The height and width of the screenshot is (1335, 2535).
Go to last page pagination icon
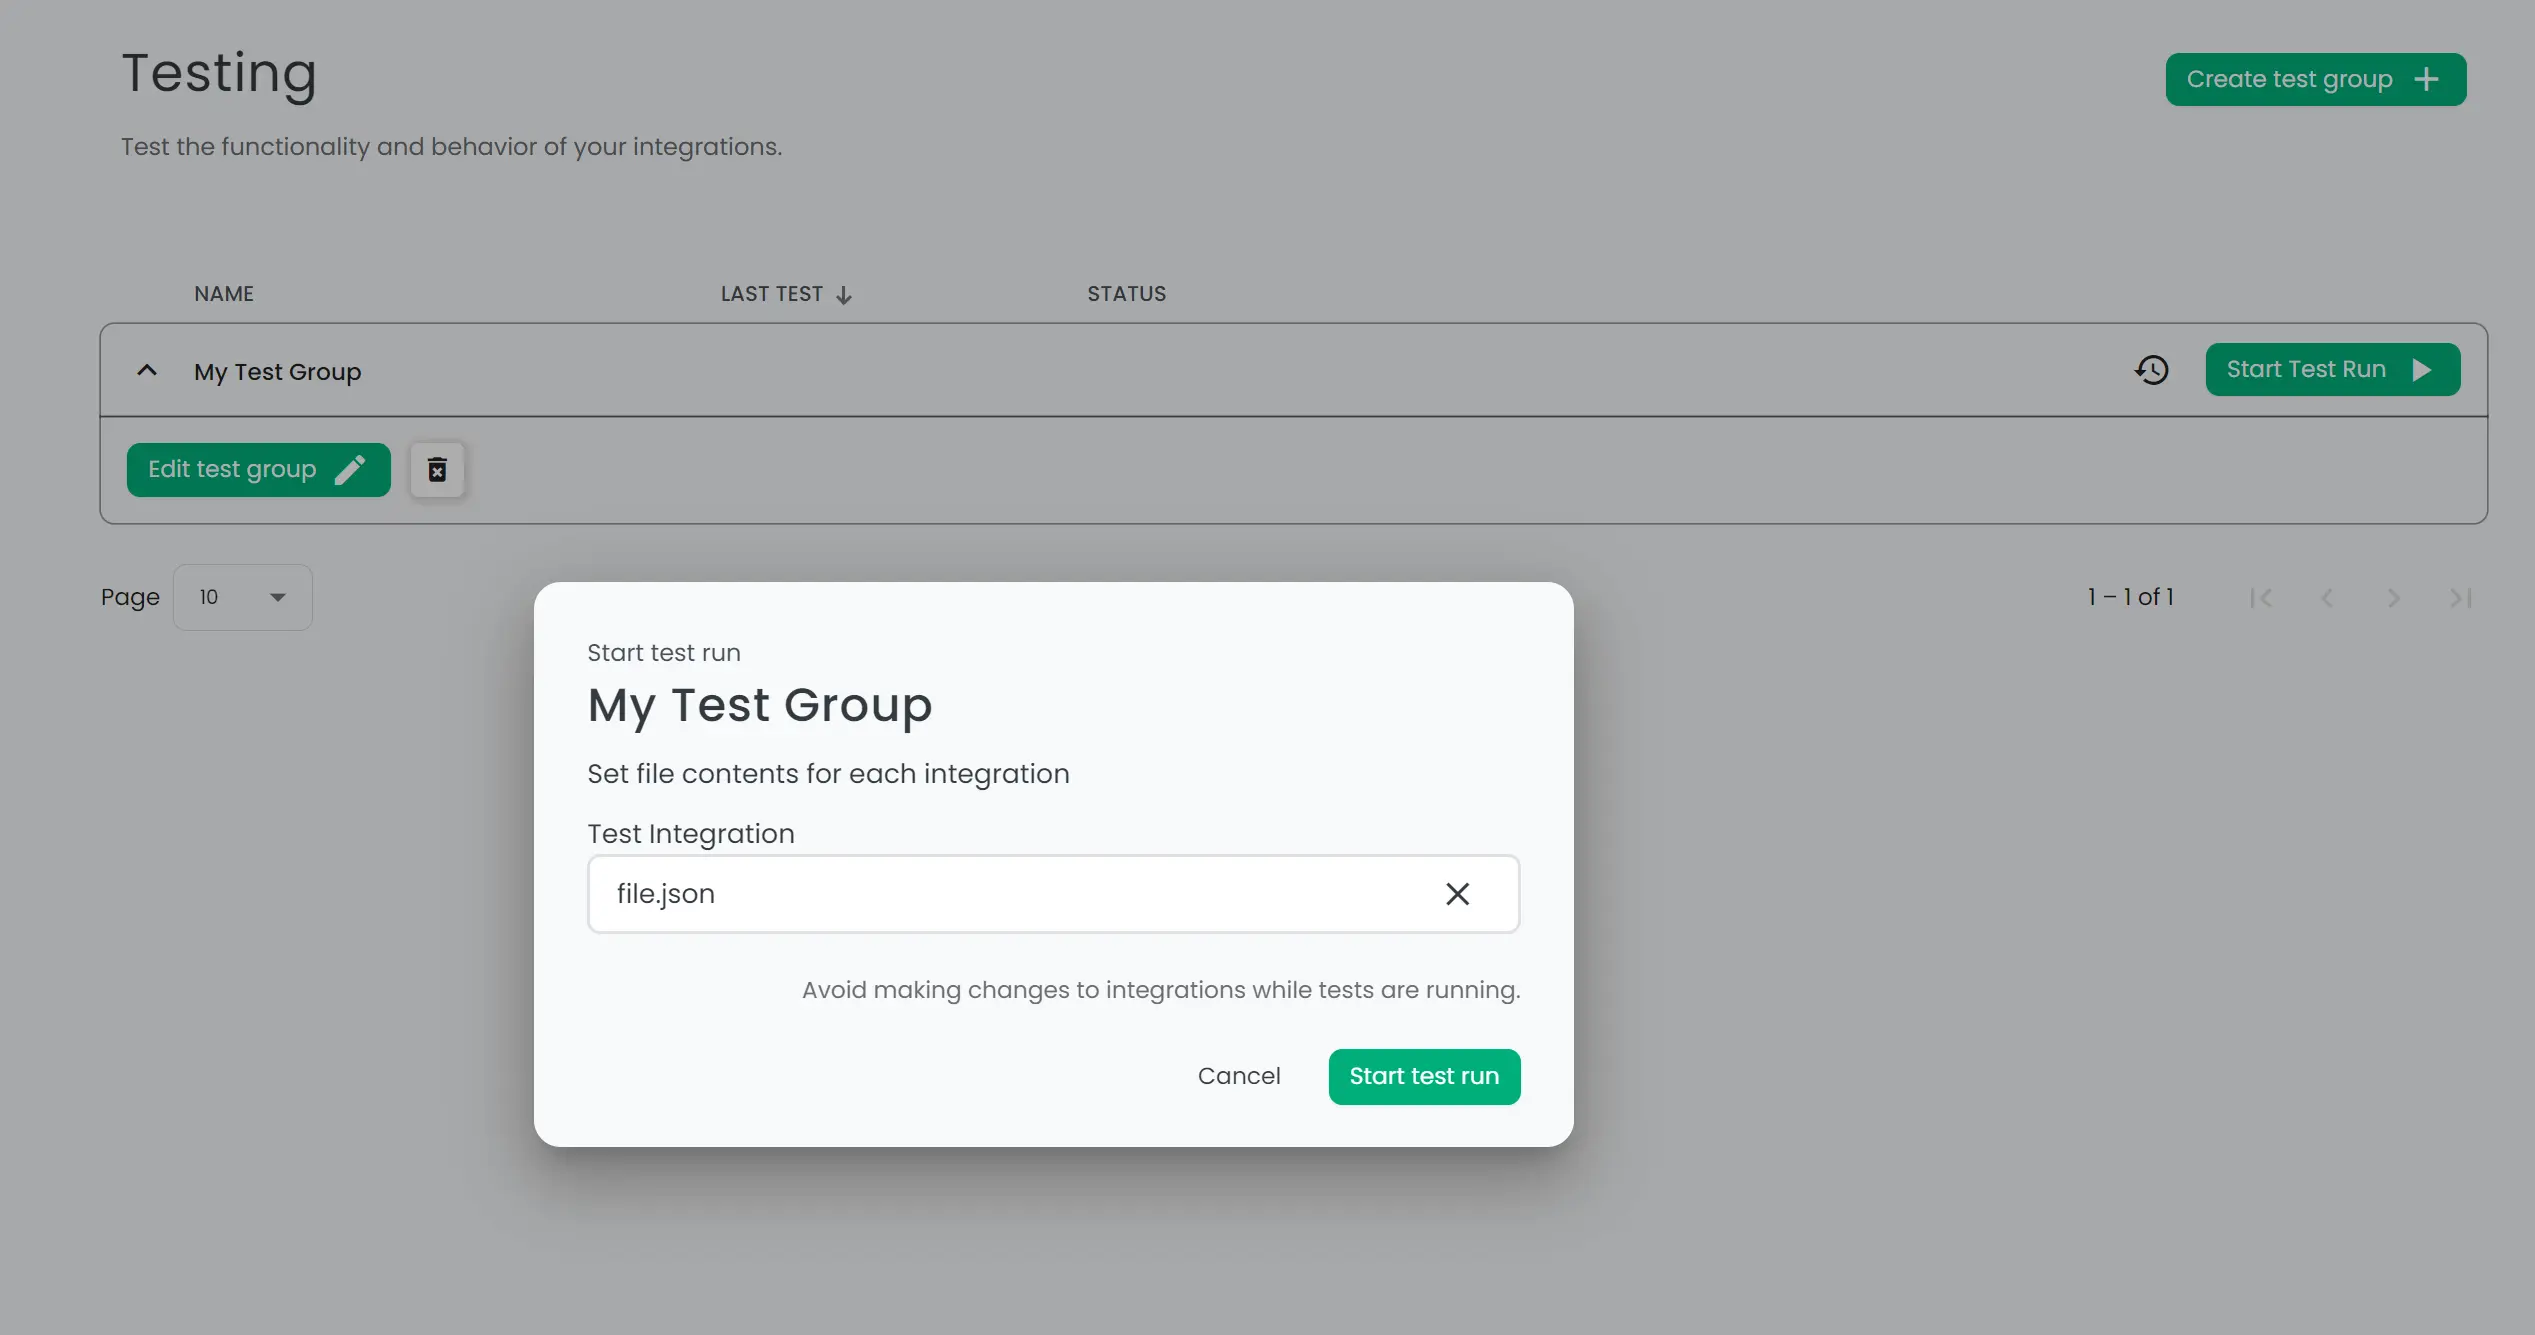[x=2460, y=597]
